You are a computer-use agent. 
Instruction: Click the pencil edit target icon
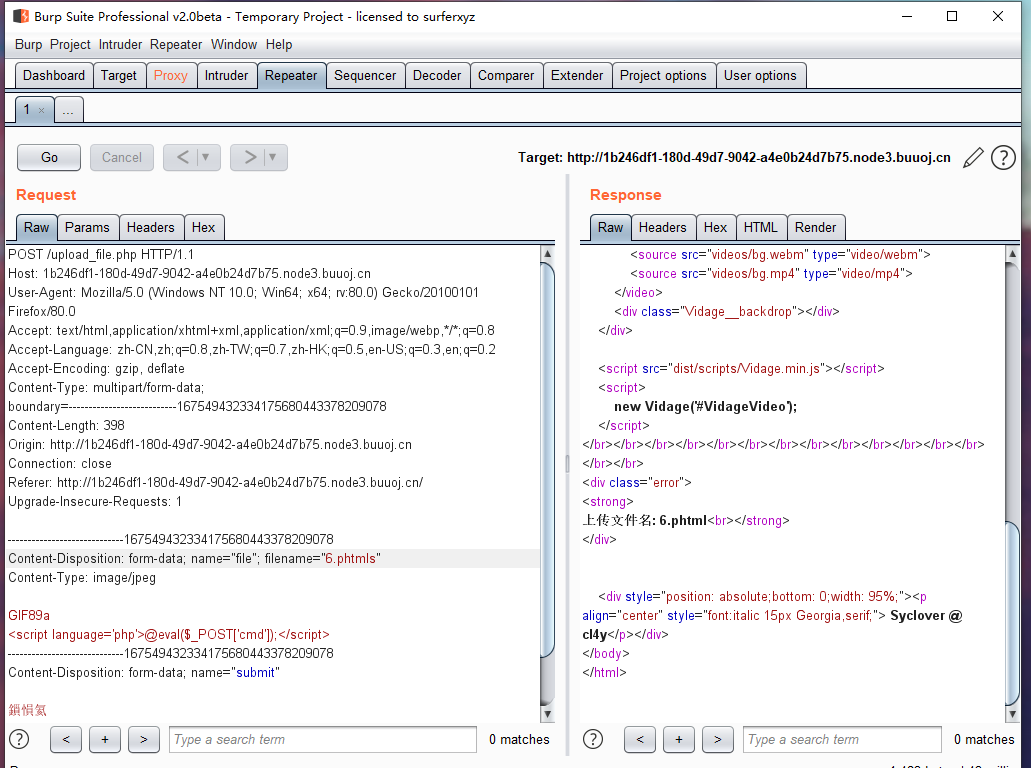point(973,158)
